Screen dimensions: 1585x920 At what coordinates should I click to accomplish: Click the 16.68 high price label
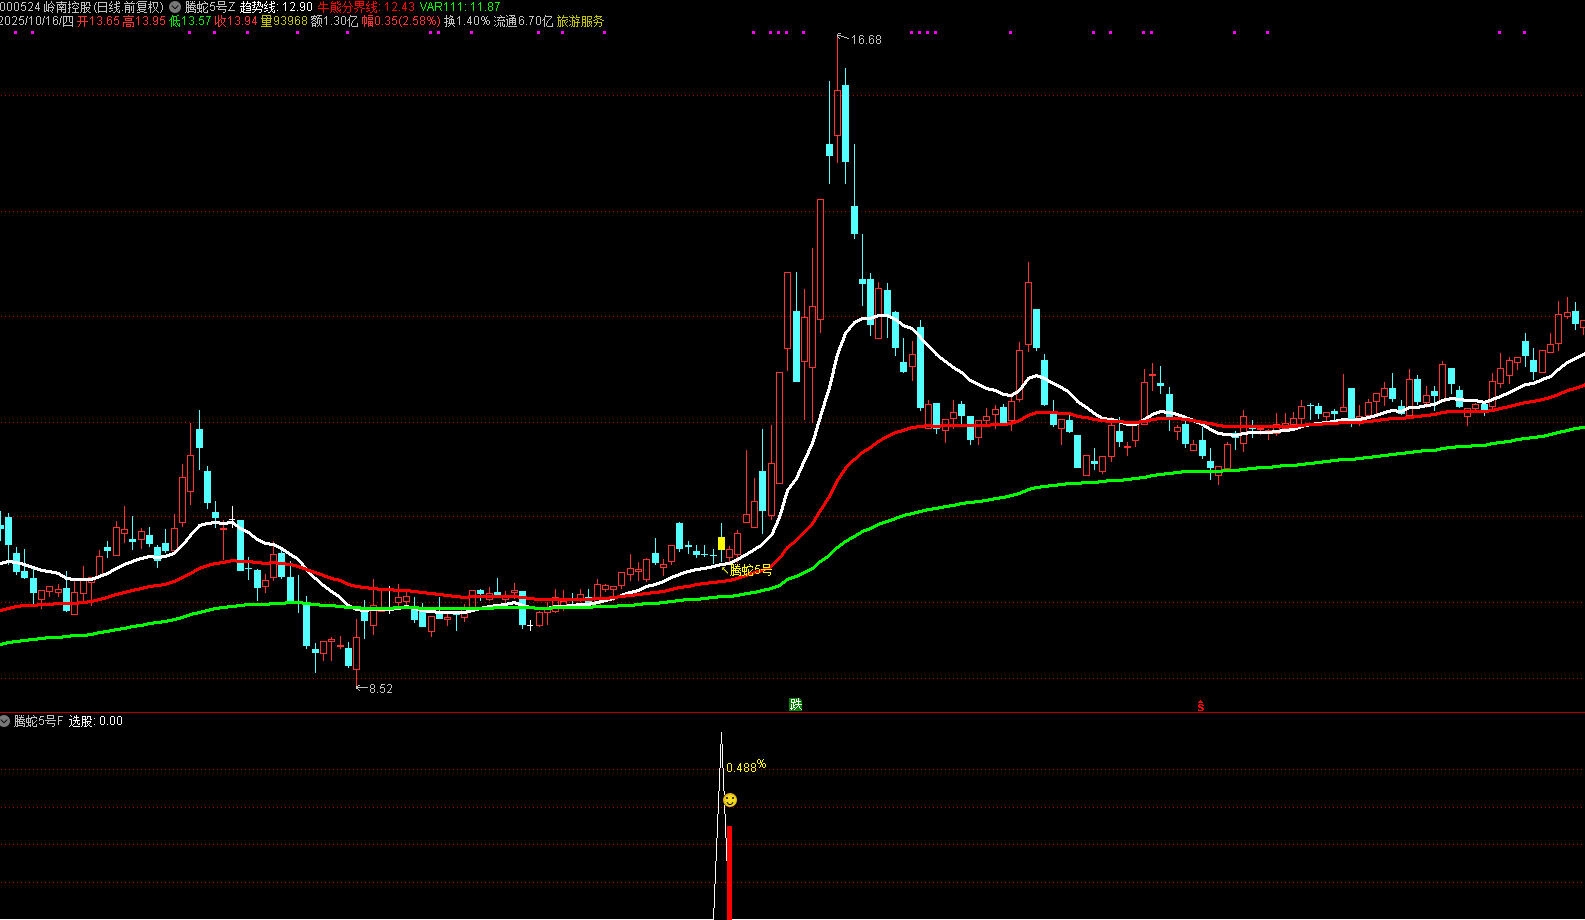pyautogui.click(x=866, y=40)
